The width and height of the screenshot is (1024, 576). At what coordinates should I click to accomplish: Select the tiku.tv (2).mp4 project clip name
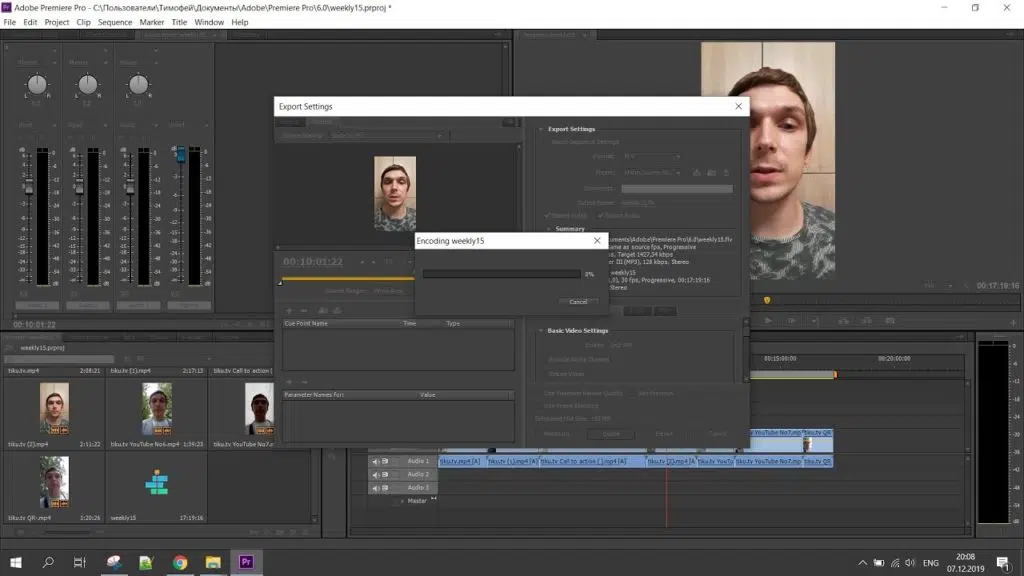coord(28,444)
